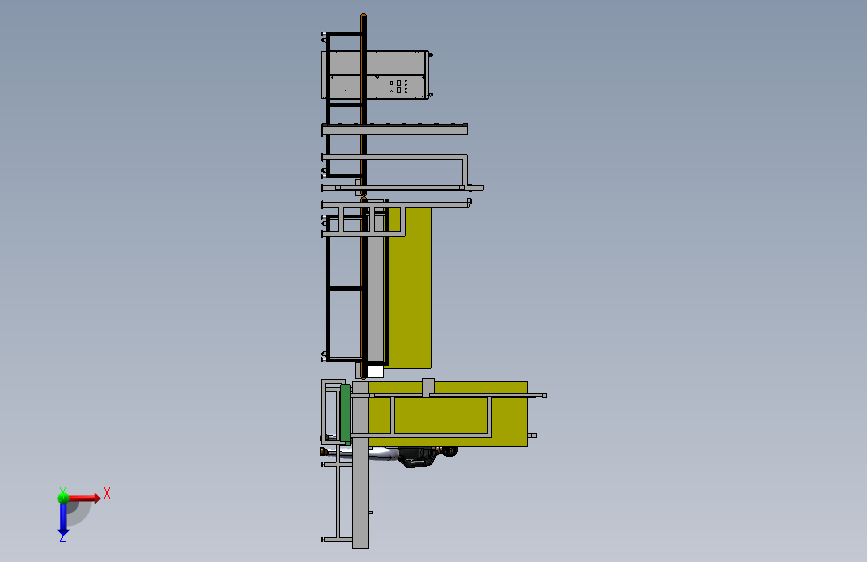Select the small white block below the yellow panel
This screenshot has height=562, width=867.
[x=375, y=372]
